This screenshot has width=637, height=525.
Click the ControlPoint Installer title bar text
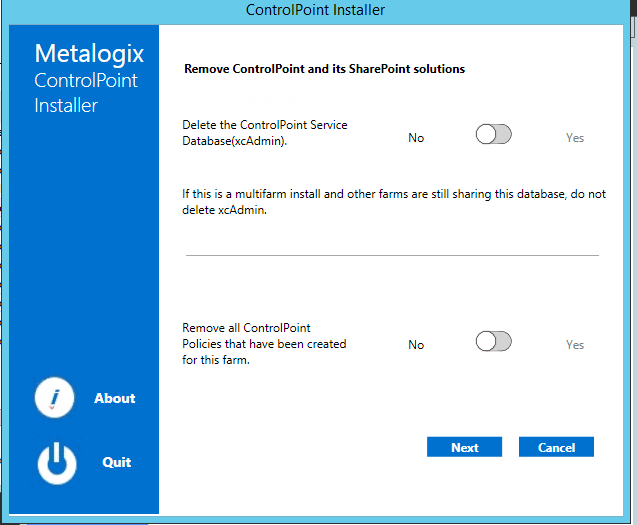[315, 10]
